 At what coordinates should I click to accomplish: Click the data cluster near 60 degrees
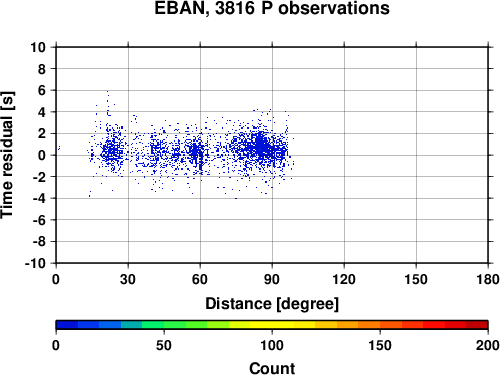click(197, 152)
